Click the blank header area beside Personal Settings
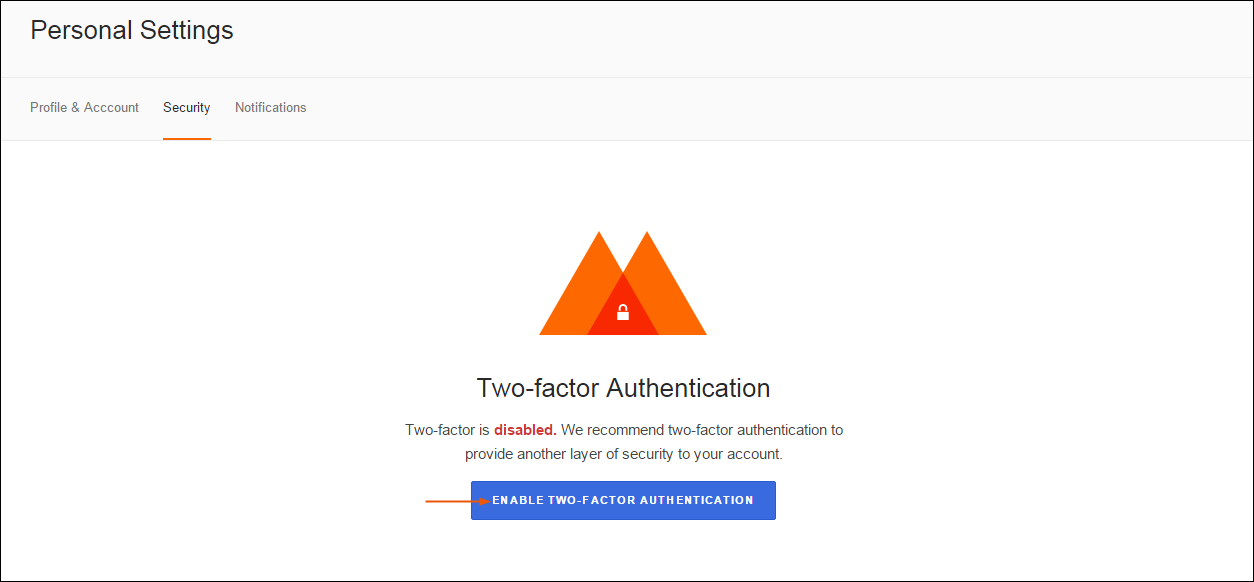1254x582 pixels. point(740,38)
